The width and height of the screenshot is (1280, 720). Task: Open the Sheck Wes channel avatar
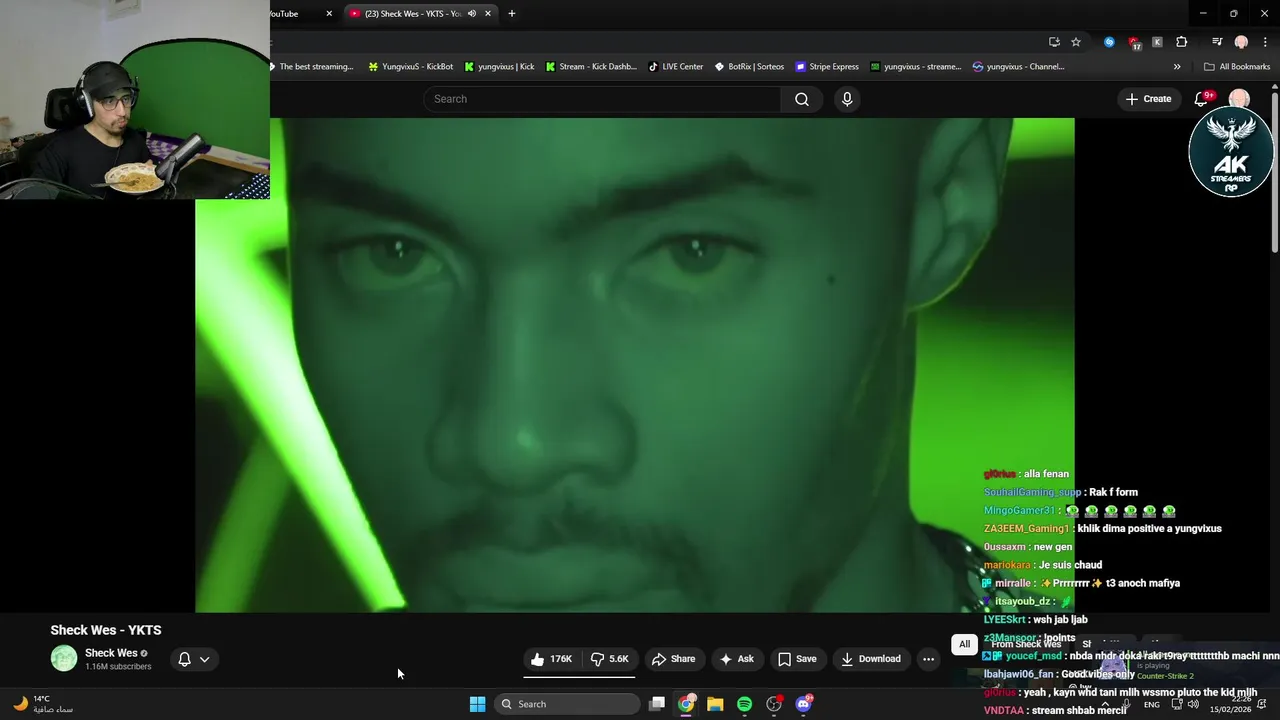coord(64,658)
